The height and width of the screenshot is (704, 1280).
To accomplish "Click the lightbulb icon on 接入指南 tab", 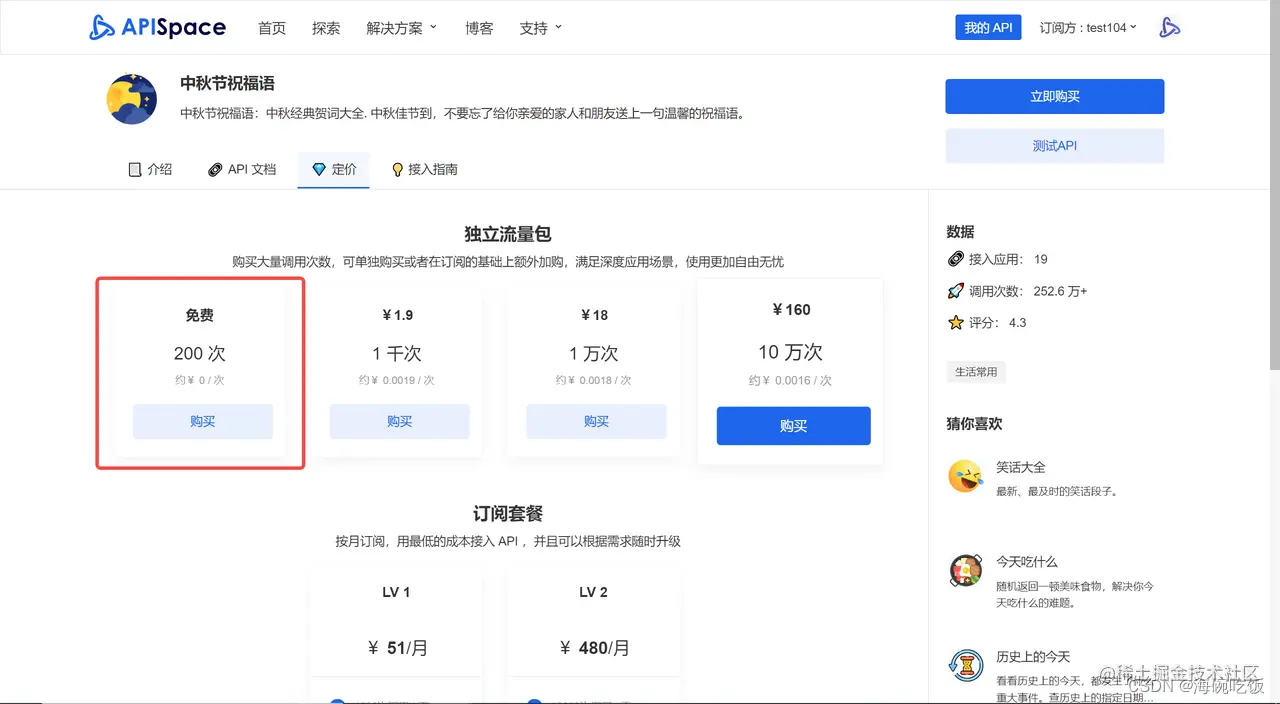I will click(x=397, y=169).
